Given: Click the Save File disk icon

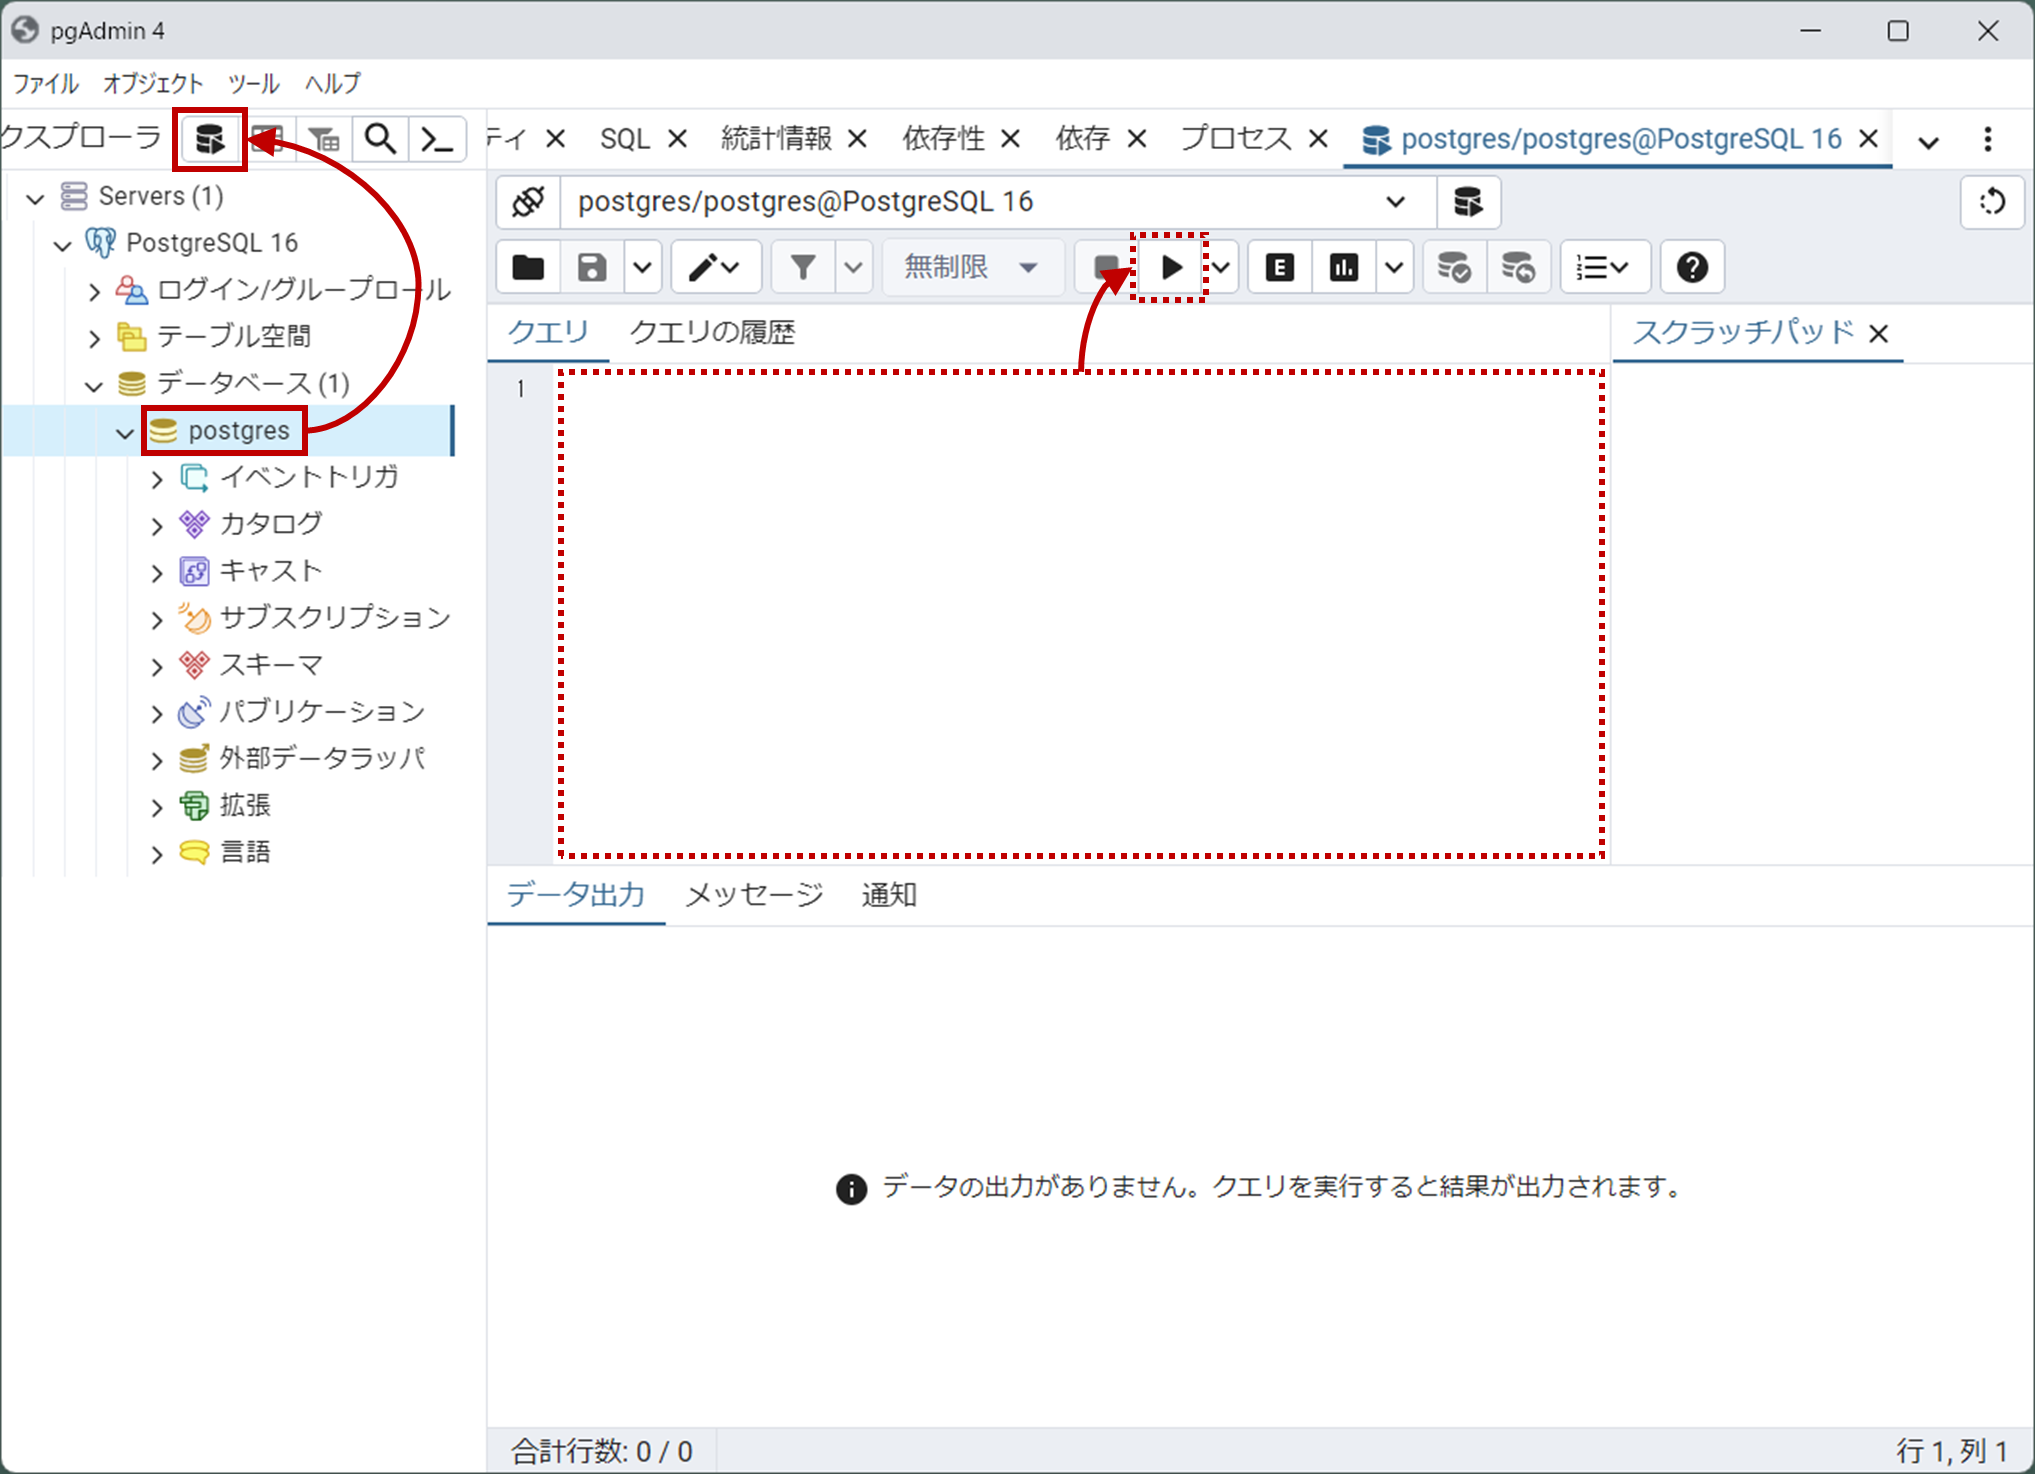Looking at the screenshot, I should coord(592,267).
